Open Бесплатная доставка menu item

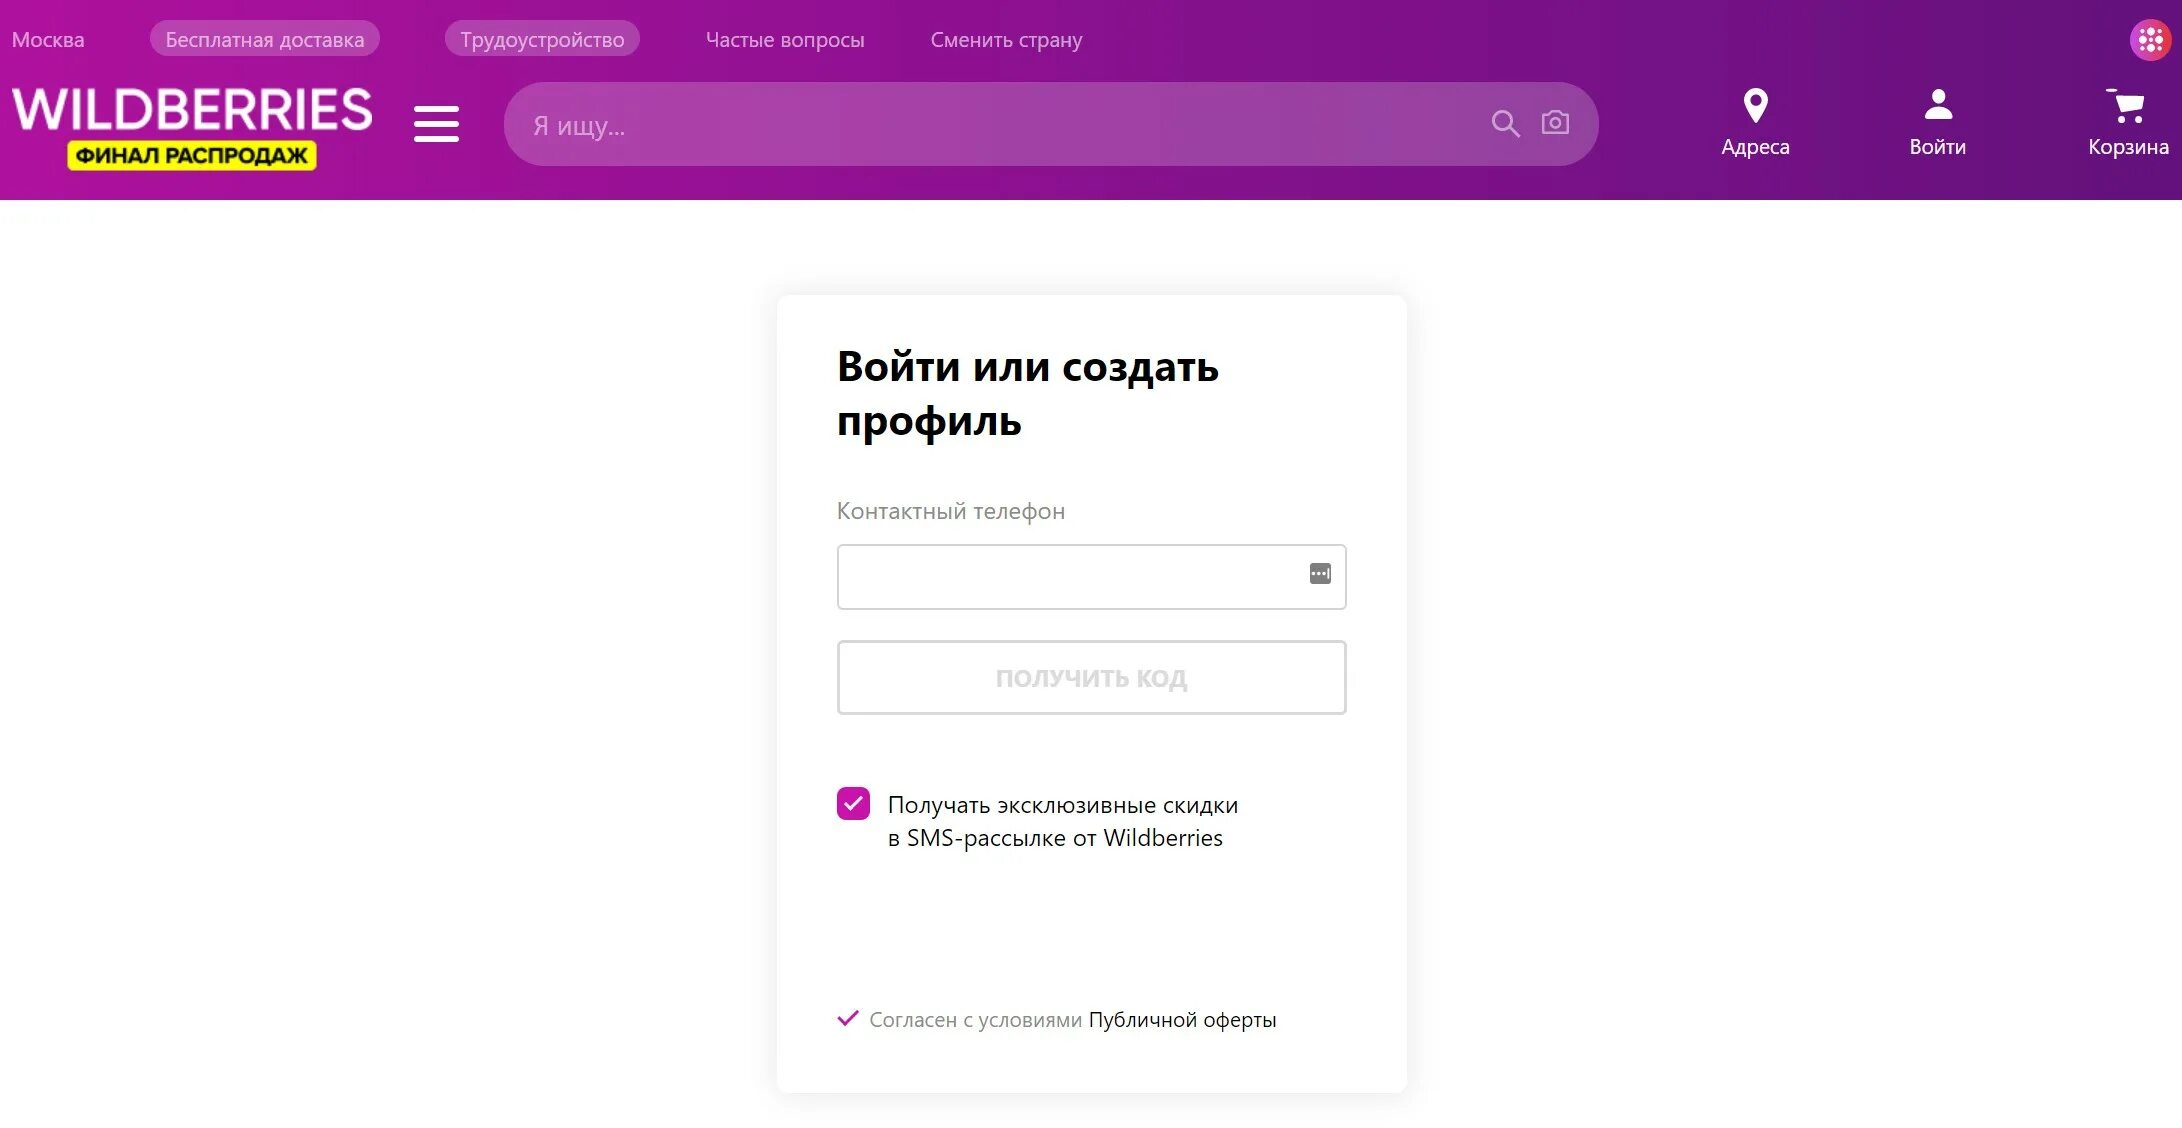click(x=264, y=40)
